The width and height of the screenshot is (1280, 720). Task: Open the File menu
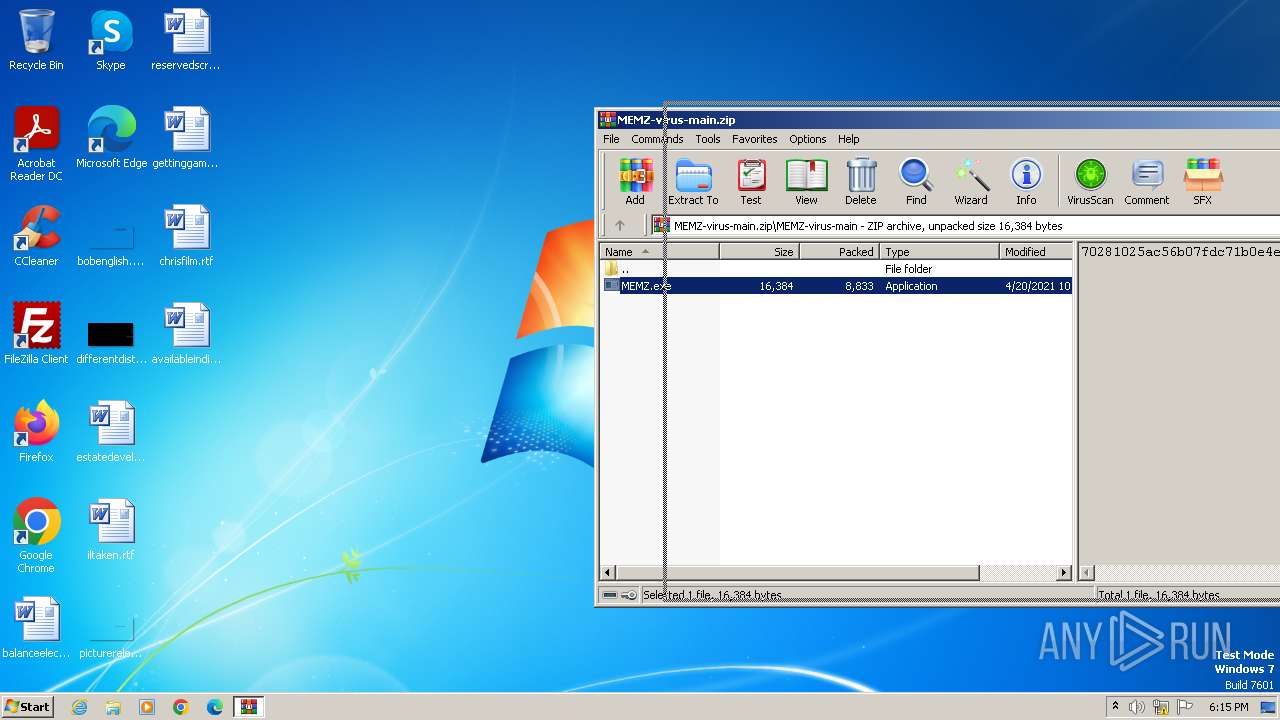(611, 139)
